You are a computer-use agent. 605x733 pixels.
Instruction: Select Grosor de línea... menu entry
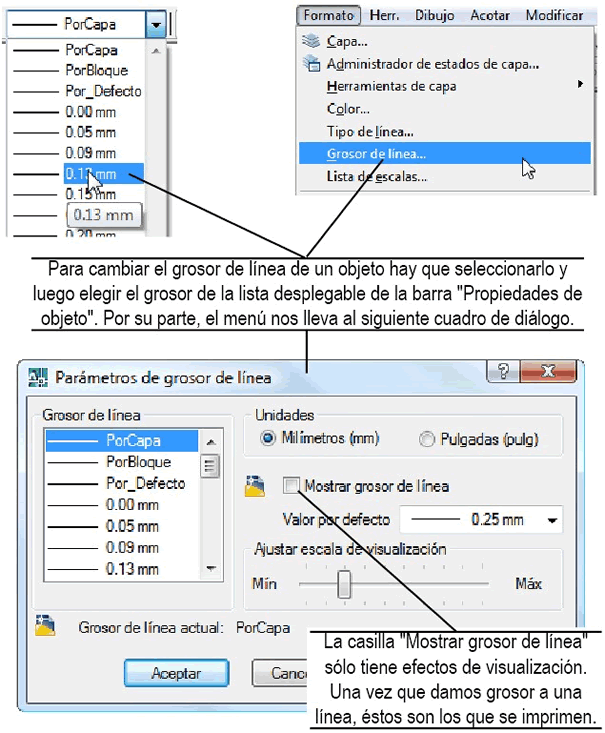click(x=445, y=153)
